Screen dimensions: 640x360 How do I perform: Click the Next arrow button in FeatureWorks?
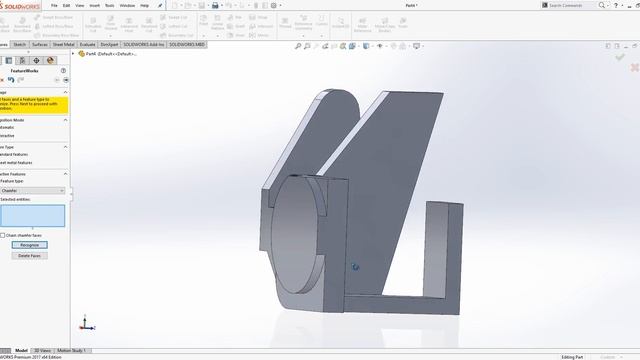point(66,80)
